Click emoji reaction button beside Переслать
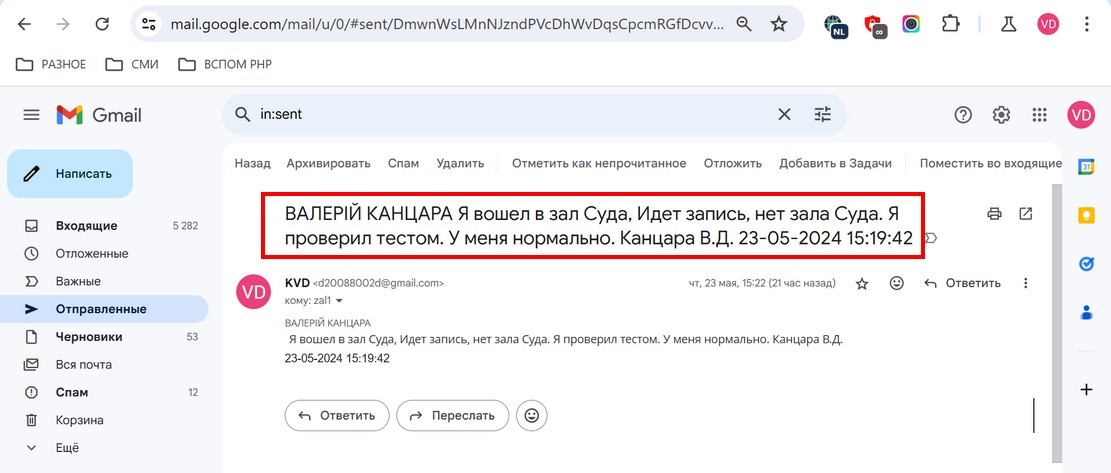This screenshot has height=473, width=1111. [x=531, y=416]
